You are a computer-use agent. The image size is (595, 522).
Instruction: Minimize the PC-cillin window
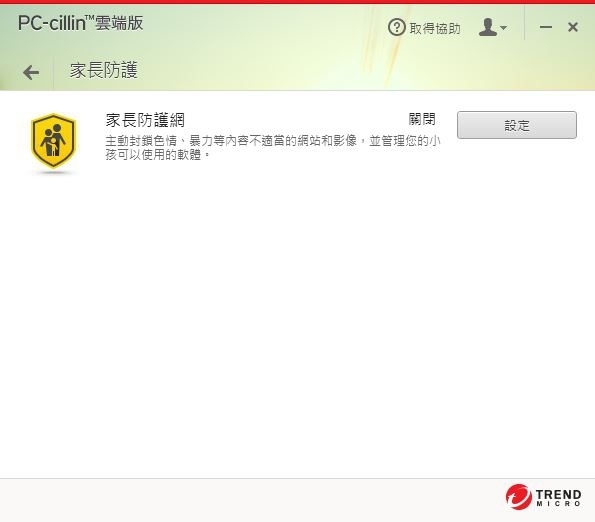[x=546, y=27]
